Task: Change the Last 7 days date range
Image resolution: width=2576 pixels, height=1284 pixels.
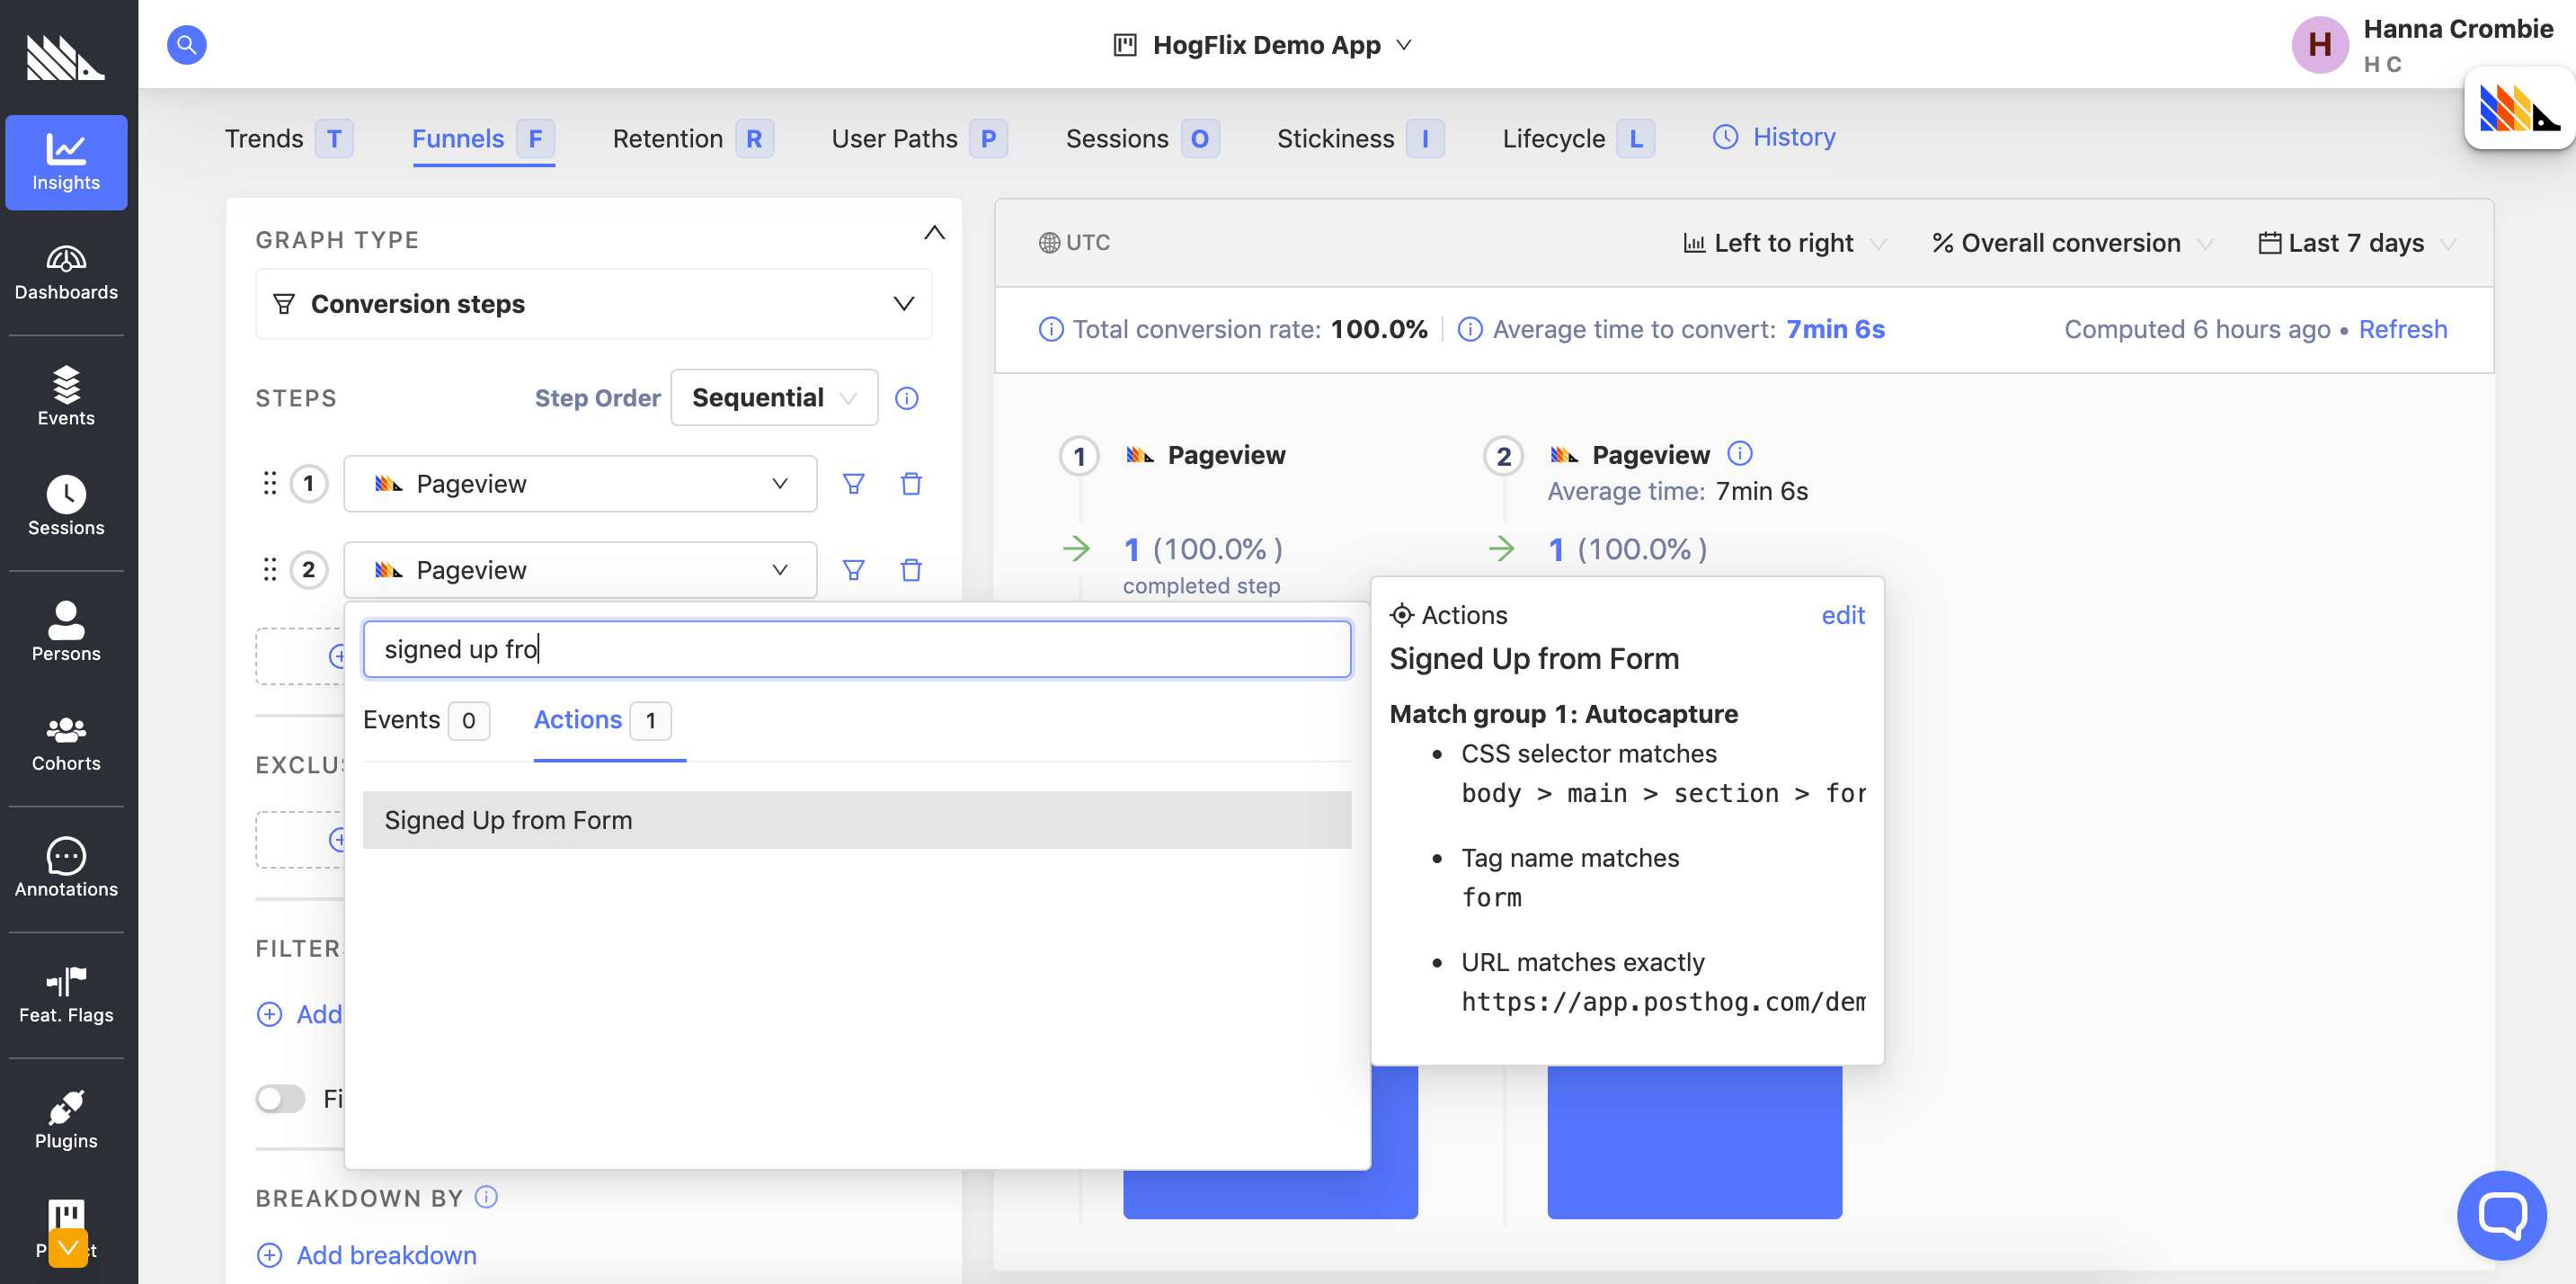Action: pos(2355,243)
